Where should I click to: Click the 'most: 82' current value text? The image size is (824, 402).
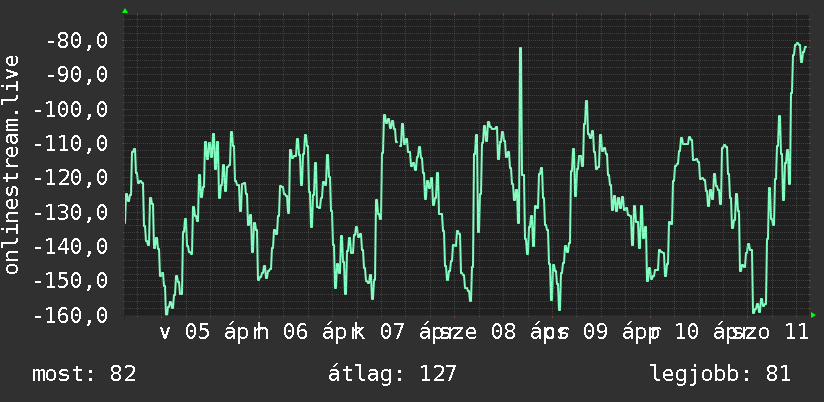[84, 374]
